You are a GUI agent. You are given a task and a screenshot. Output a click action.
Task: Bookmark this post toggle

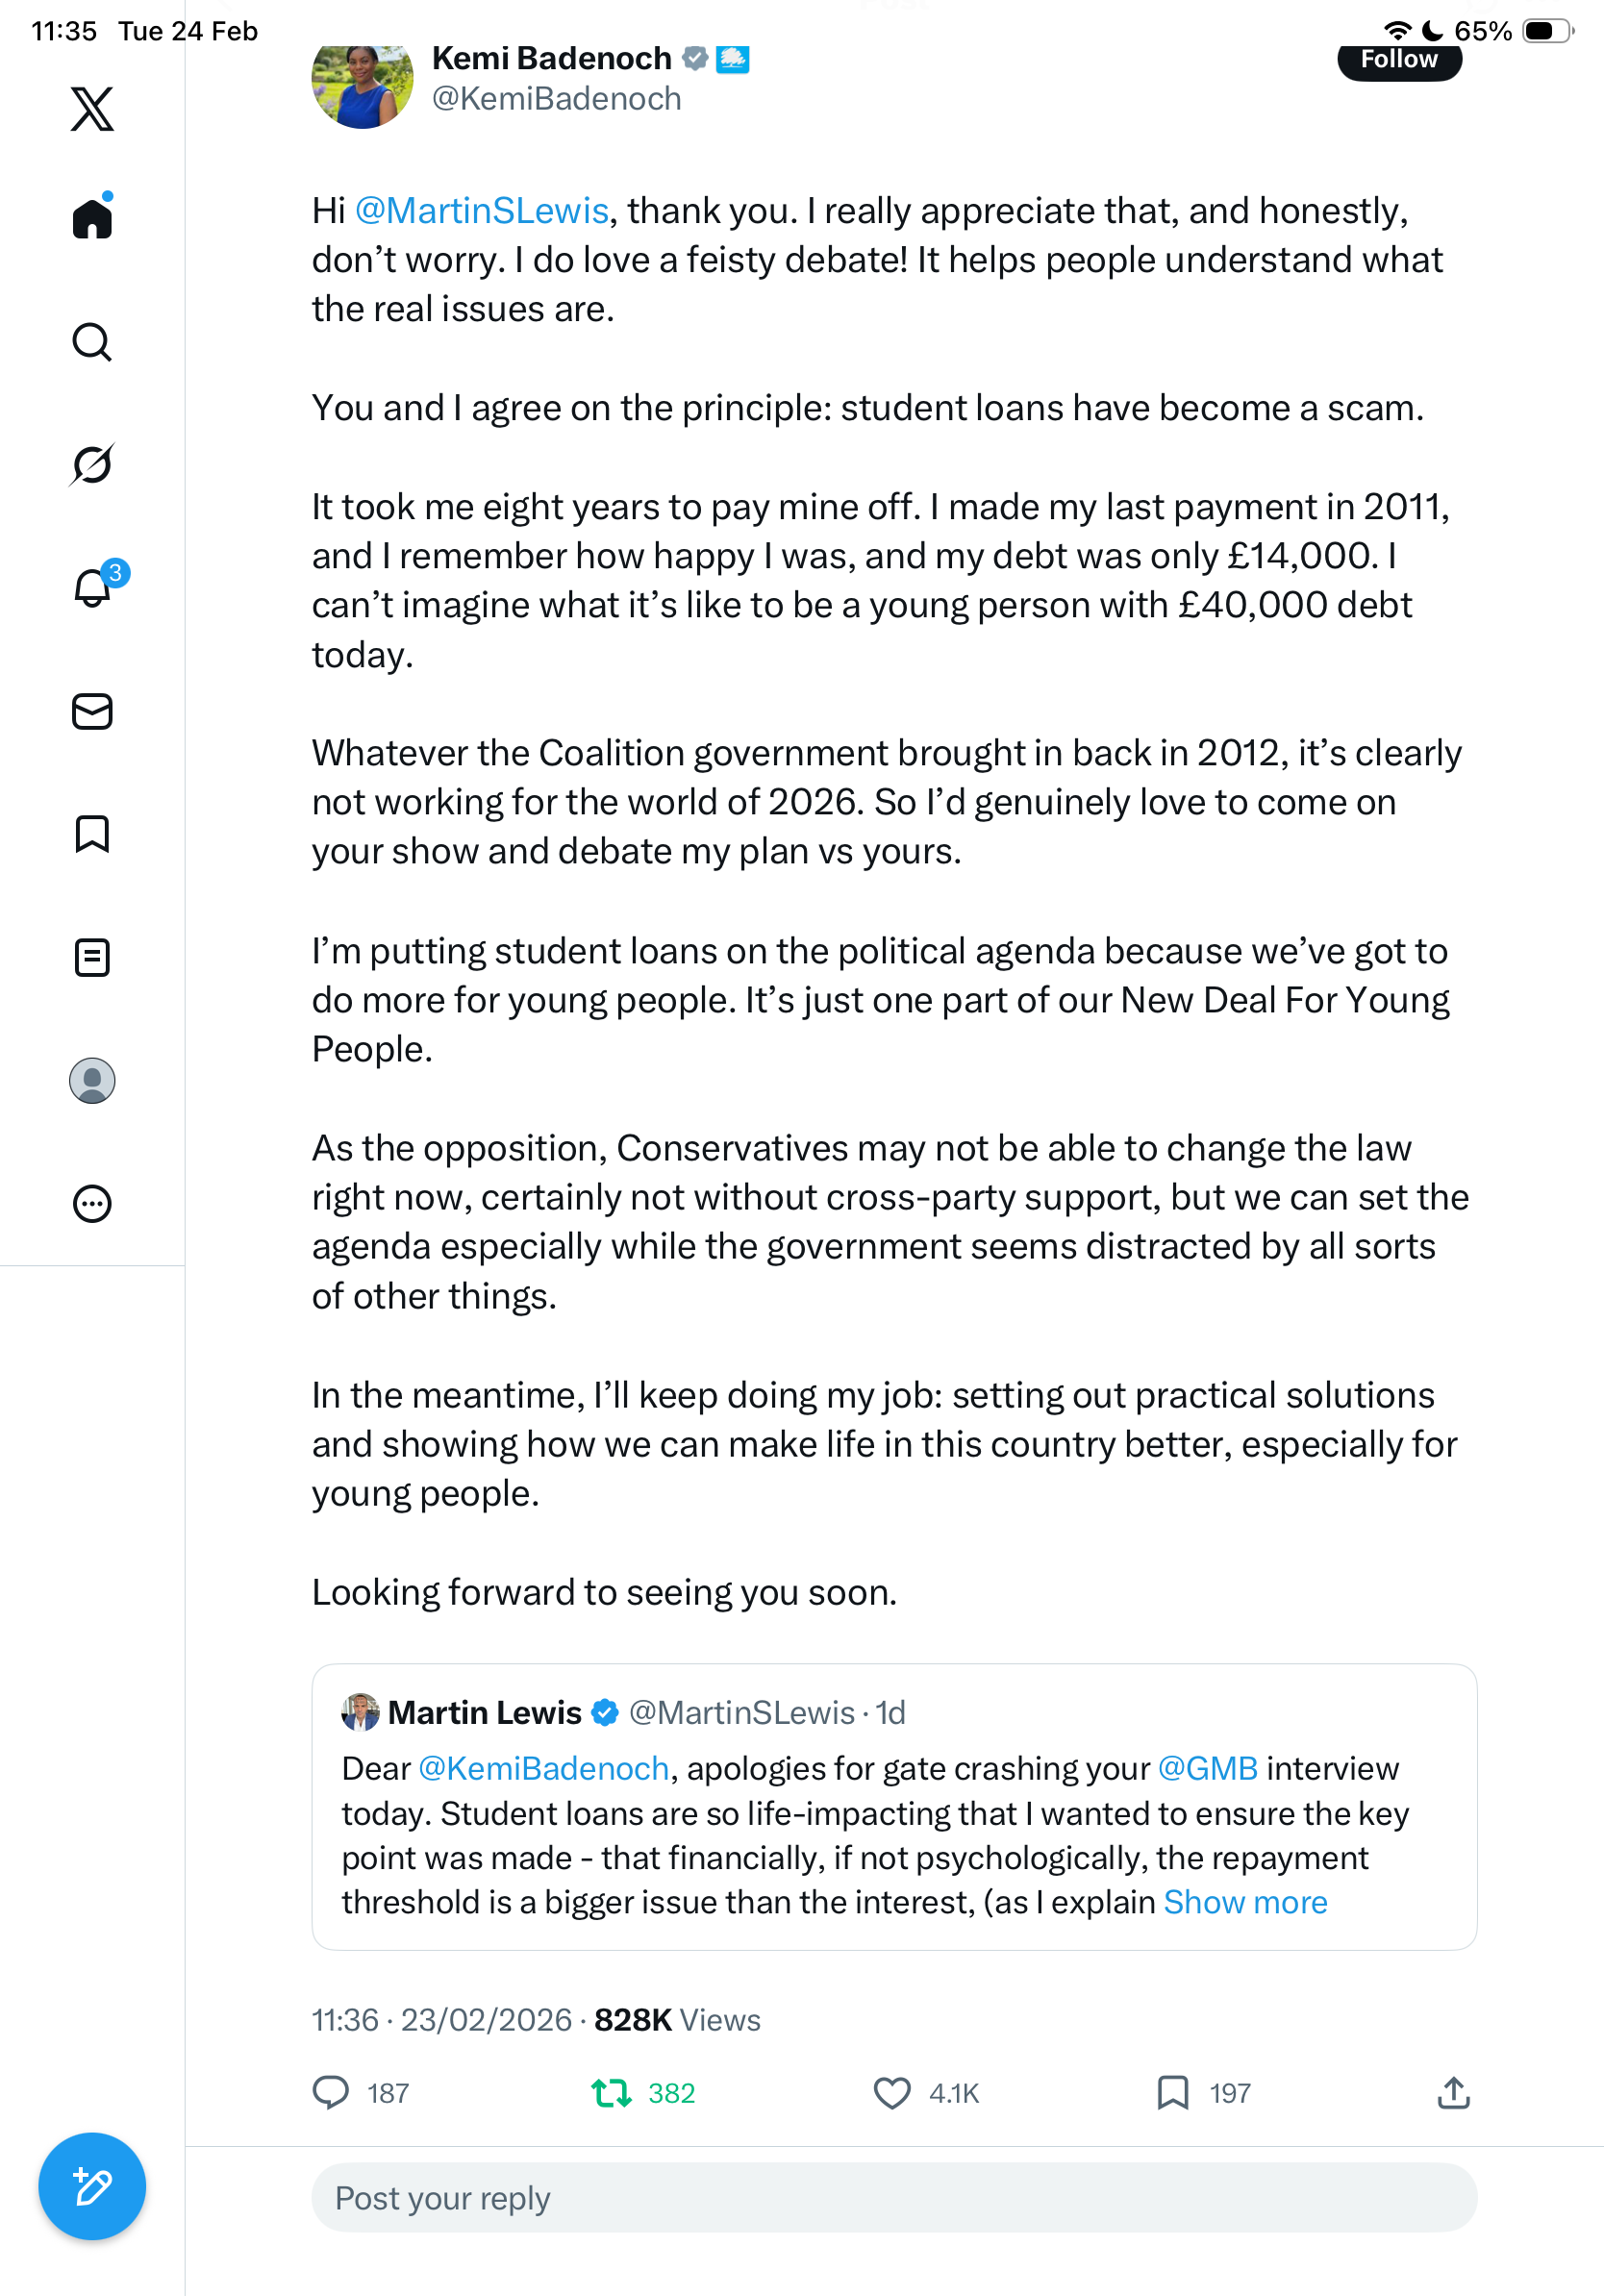[1172, 2093]
